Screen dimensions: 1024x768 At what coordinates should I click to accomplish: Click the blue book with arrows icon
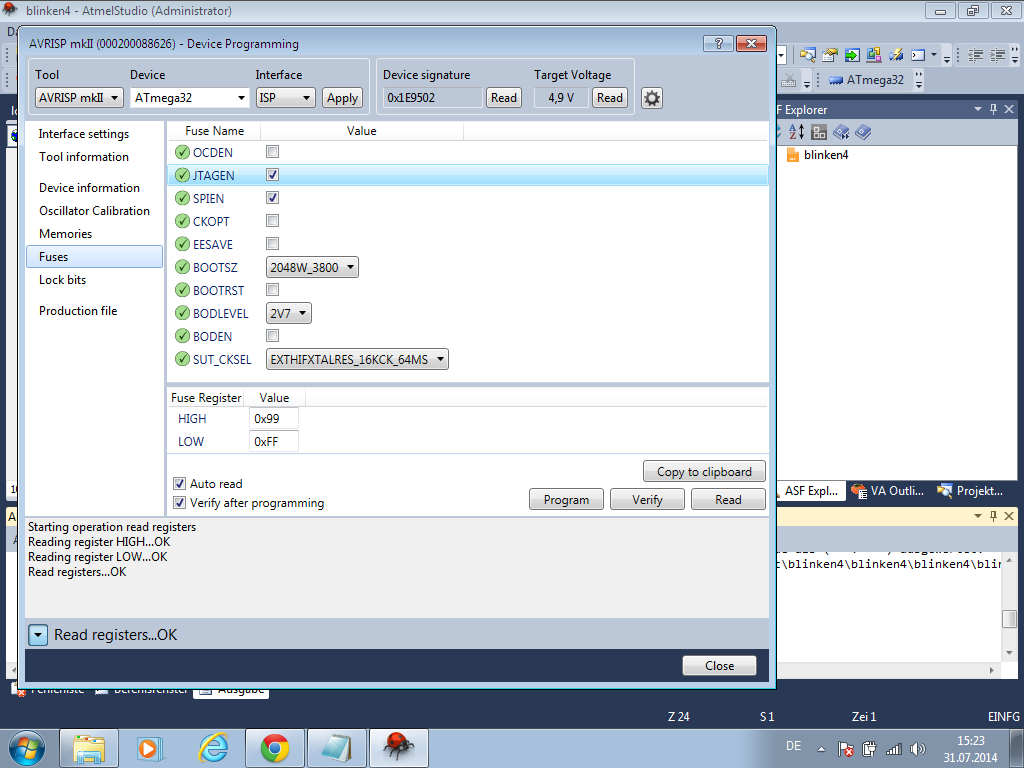coord(841,132)
